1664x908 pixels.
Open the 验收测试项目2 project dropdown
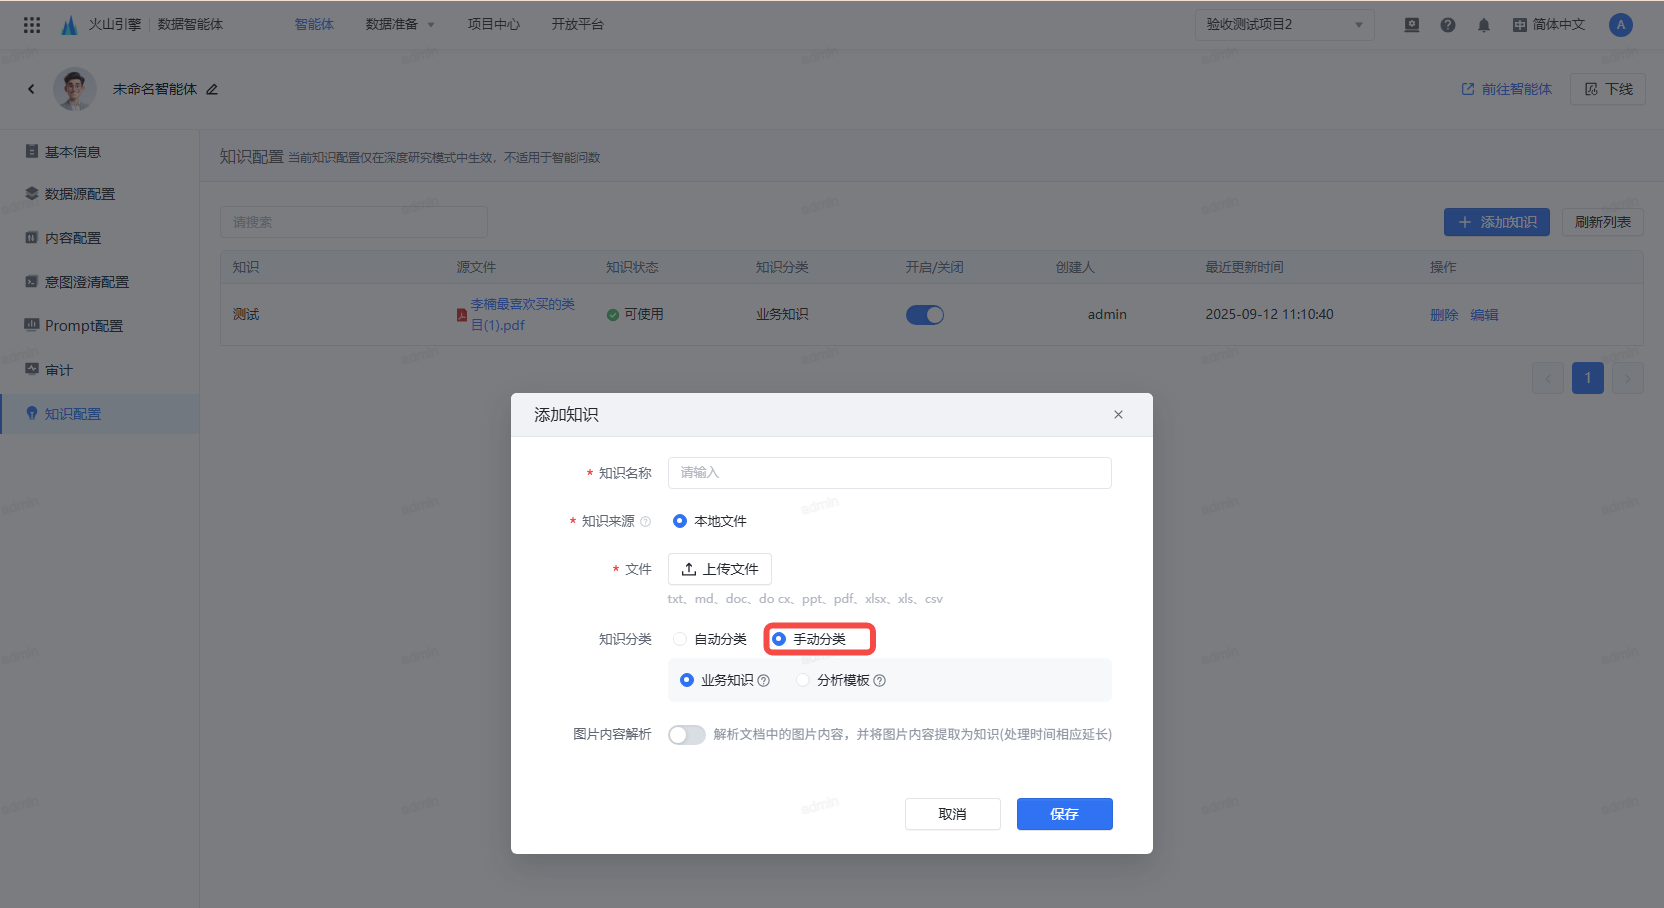1285,25
